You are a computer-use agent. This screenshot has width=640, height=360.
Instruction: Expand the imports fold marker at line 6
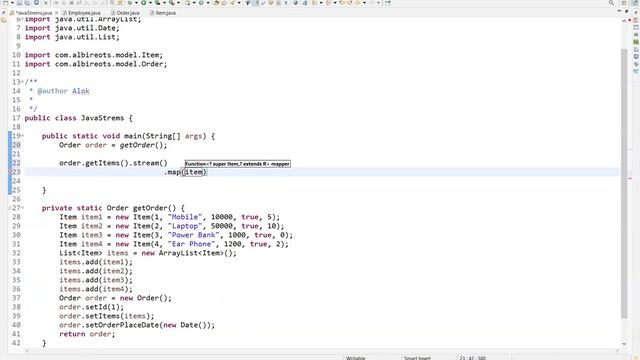22,19
